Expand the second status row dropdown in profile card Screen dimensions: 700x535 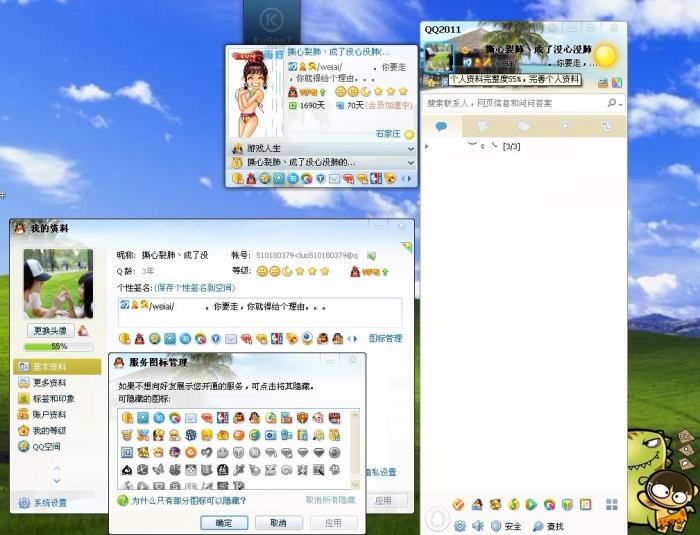tap(411, 163)
